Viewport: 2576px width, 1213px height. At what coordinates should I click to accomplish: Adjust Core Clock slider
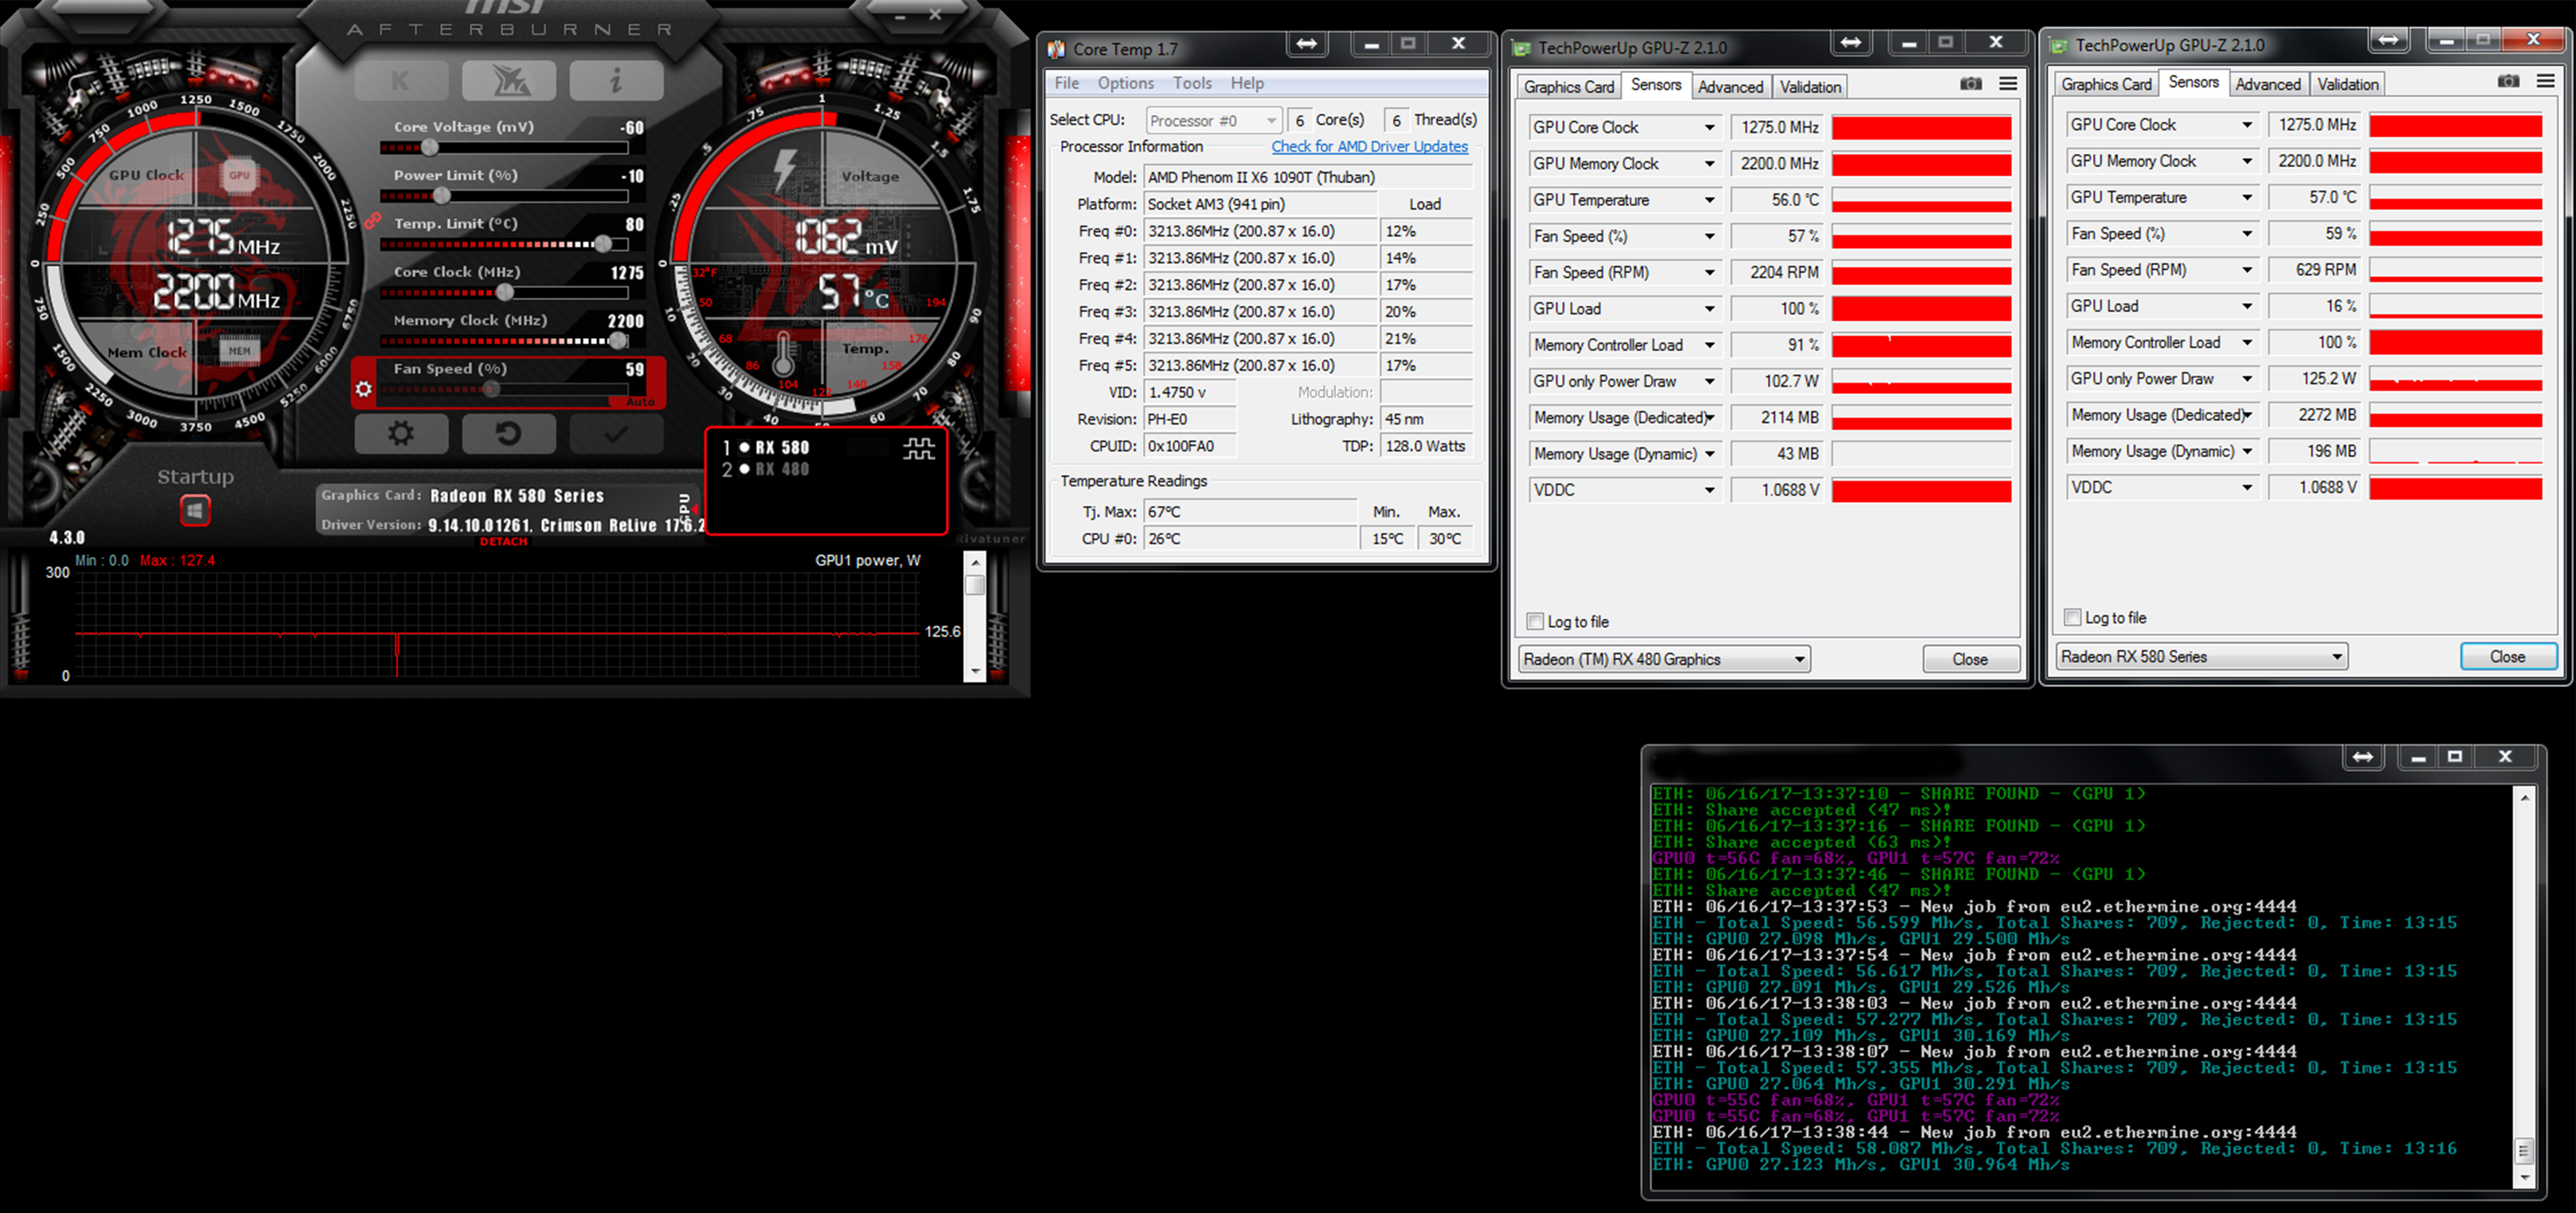[x=505, y=293]
